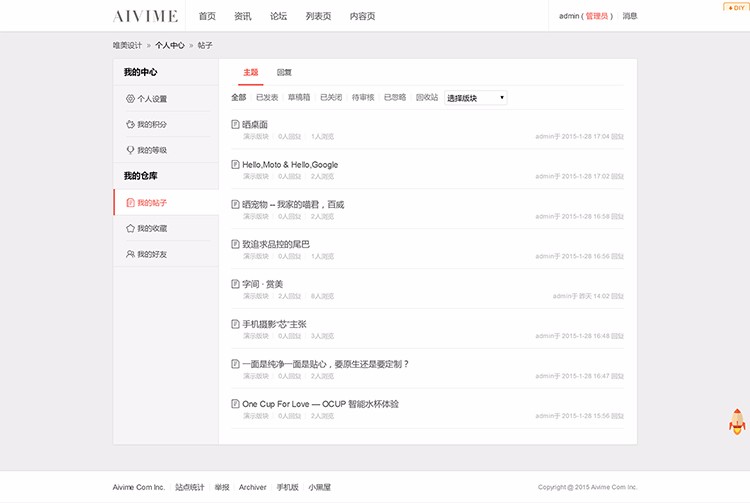Open 个人设置 in sidebar
Screen dimensions: 750x503
[152, 99]
